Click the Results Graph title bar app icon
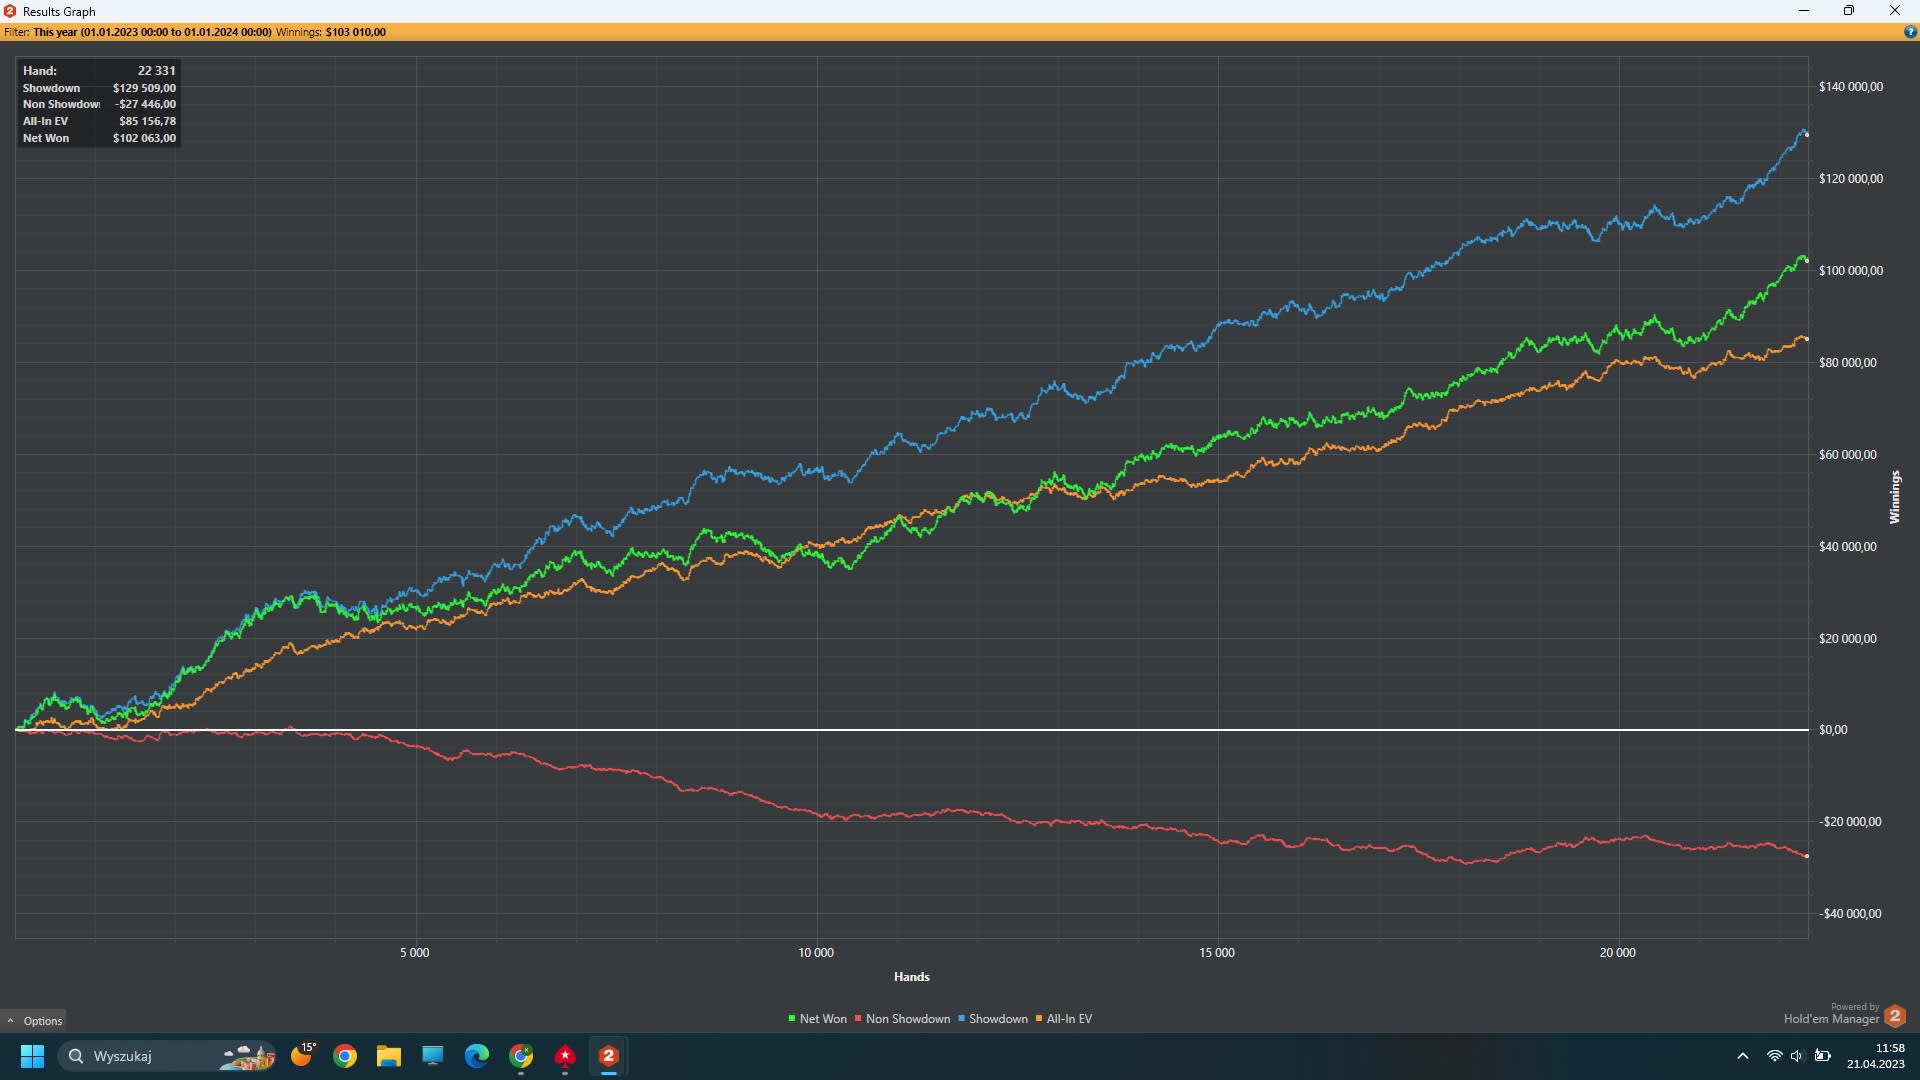This screenshot has height=1080, width=1920. click(x=10, y=11)
